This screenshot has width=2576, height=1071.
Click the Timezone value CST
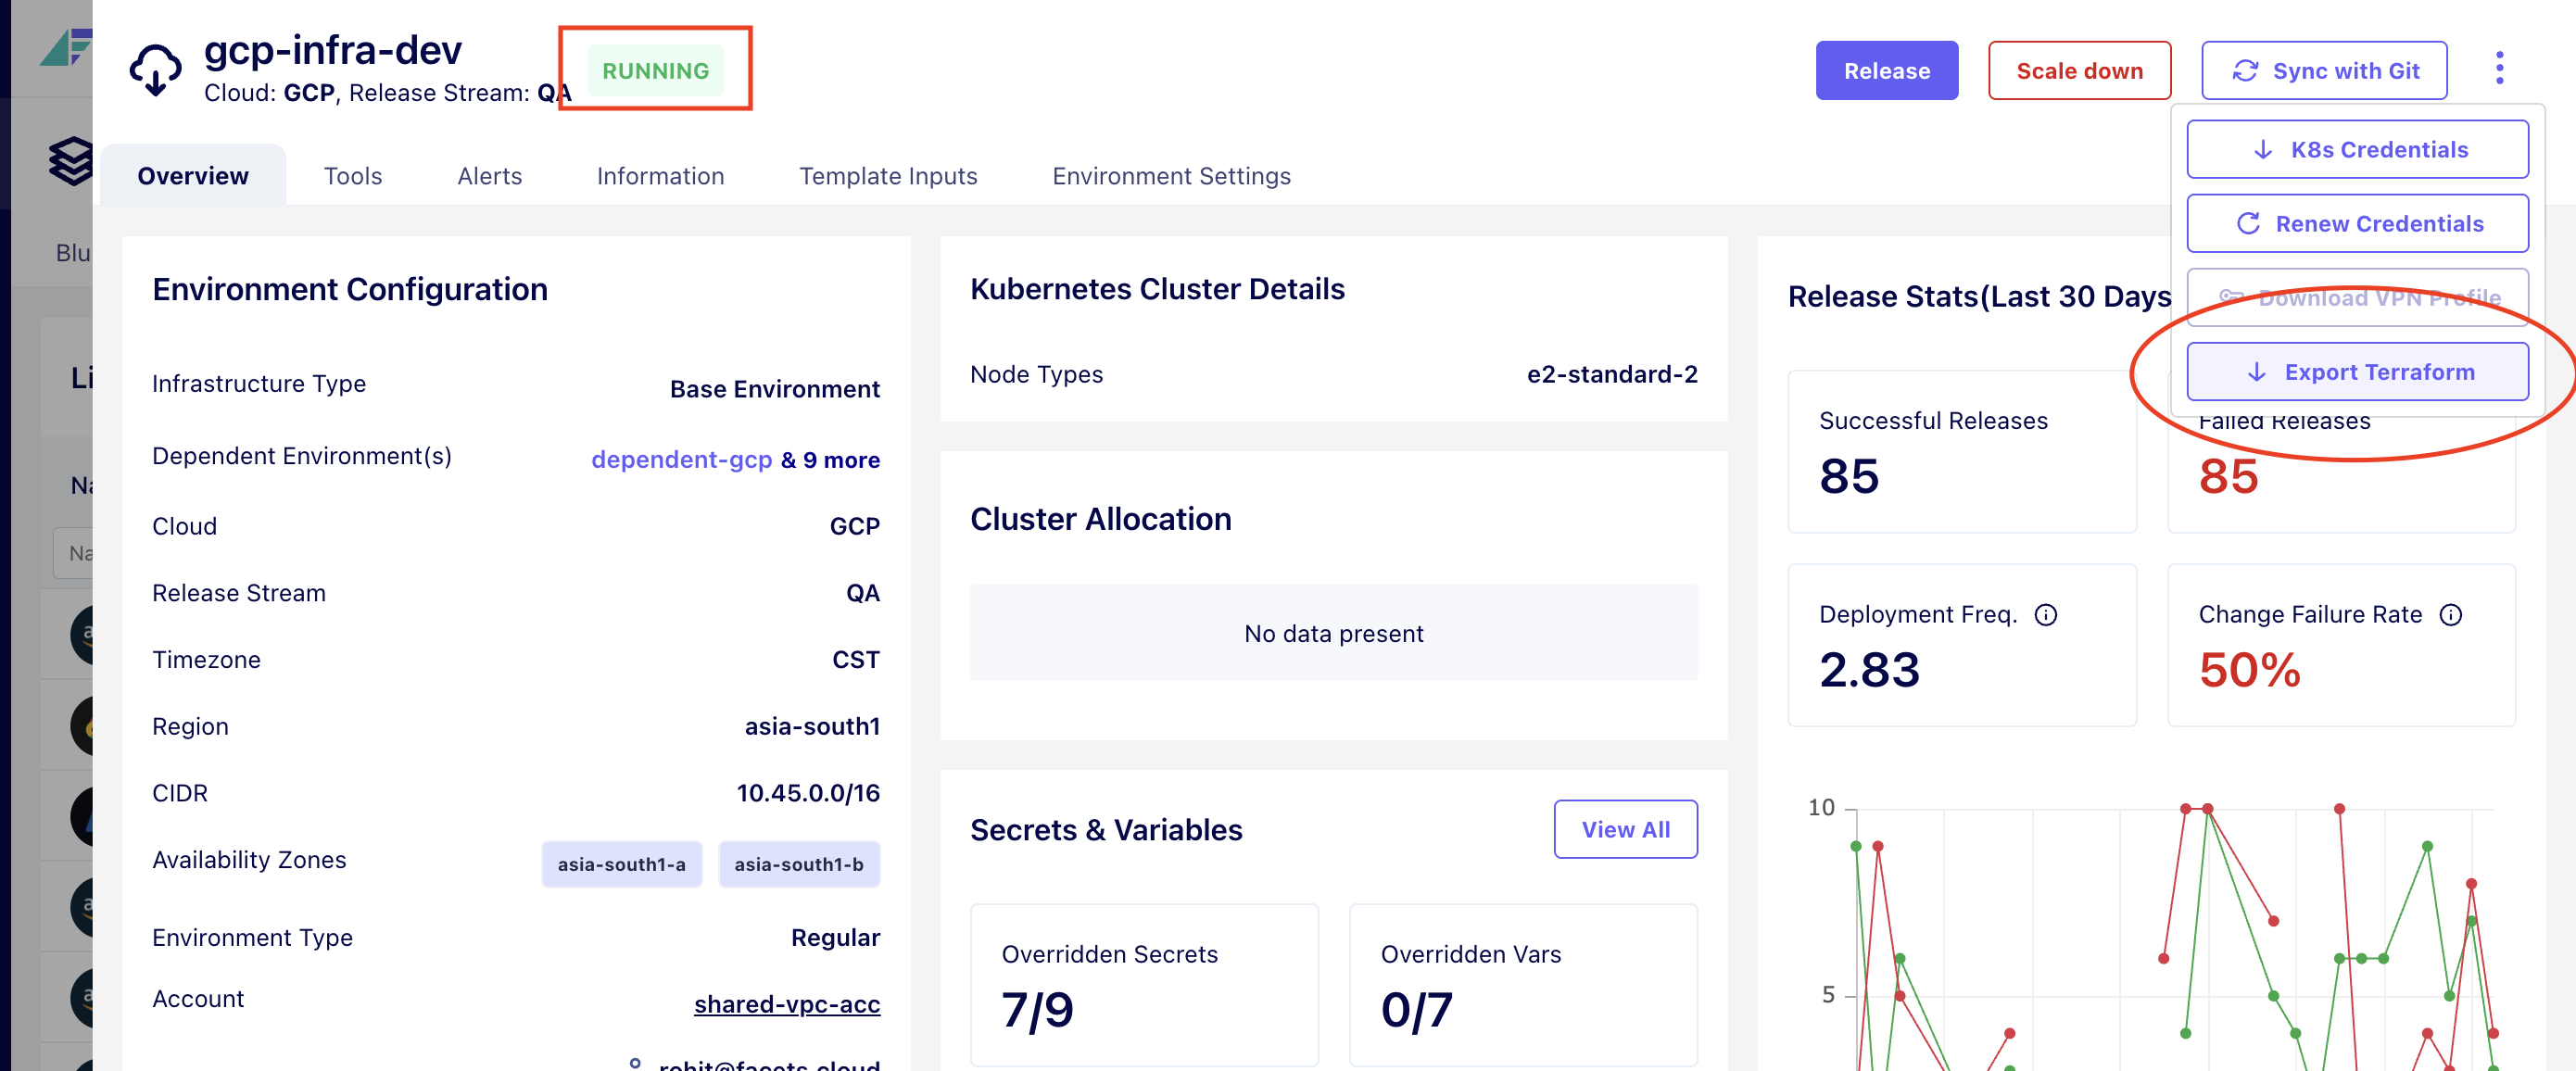click(x=856, y=660)
